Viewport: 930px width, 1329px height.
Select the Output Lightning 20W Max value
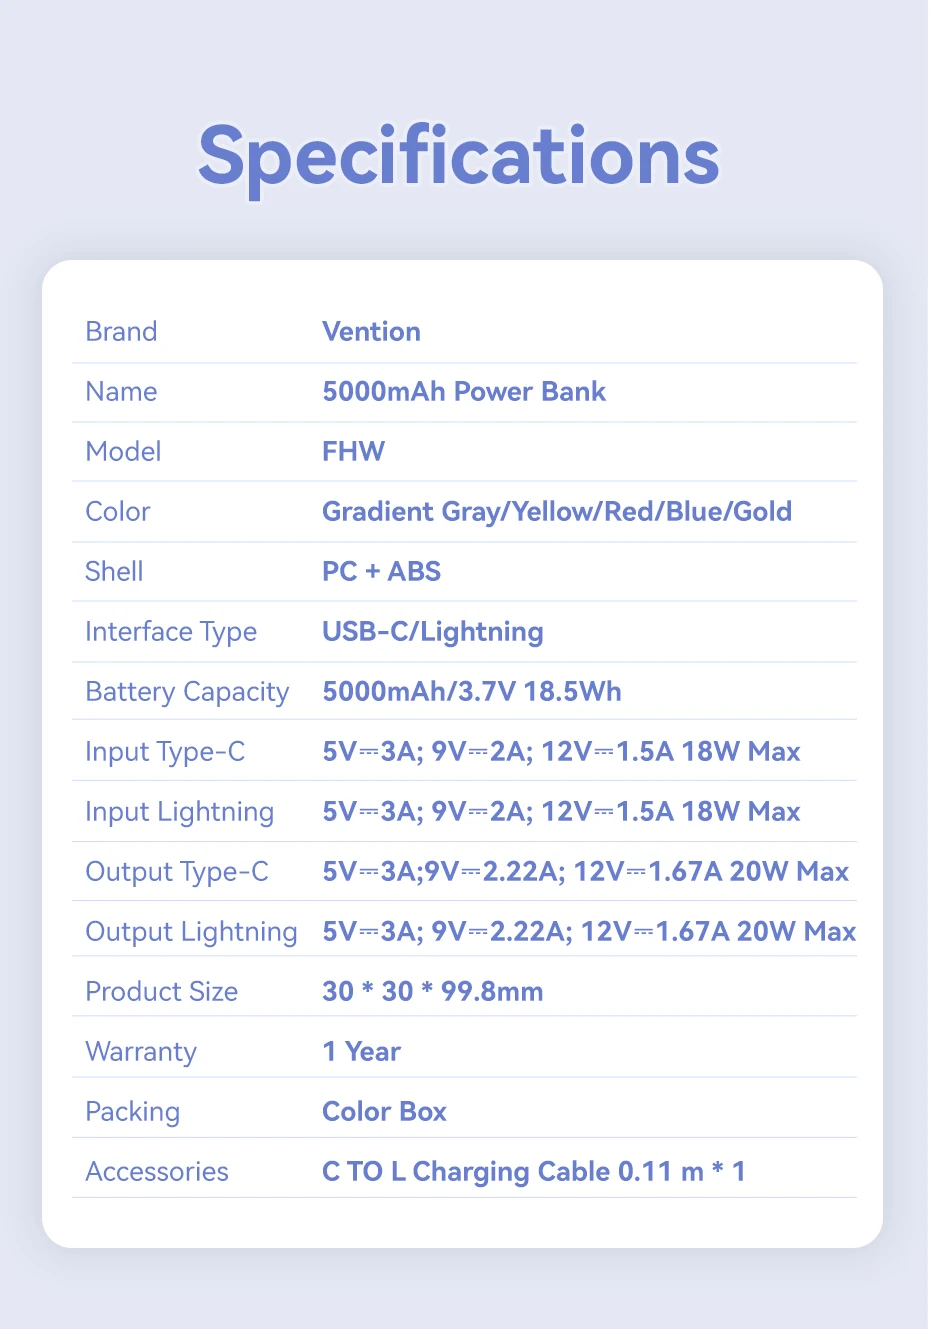click(x=589, y=931)
